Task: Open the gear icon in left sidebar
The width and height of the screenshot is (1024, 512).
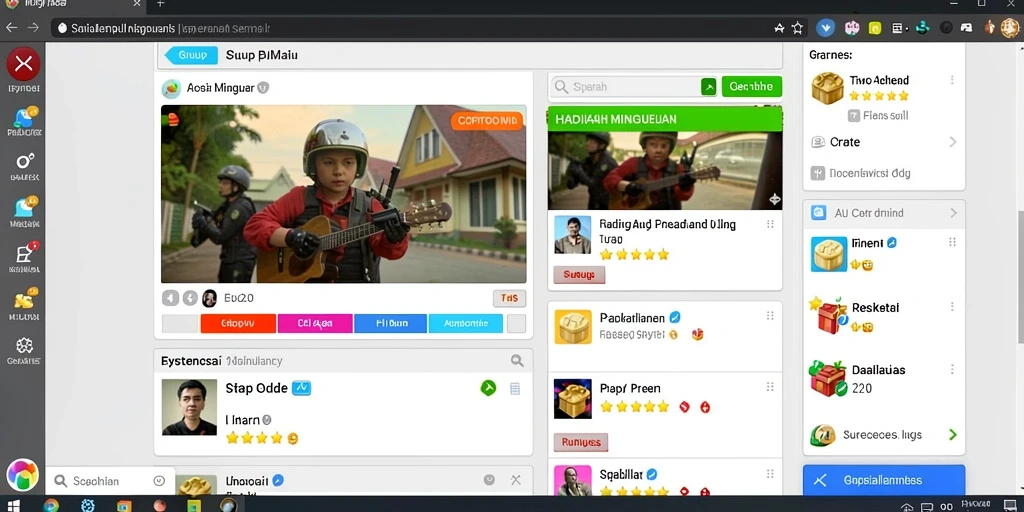Action: tap(24, 345)
